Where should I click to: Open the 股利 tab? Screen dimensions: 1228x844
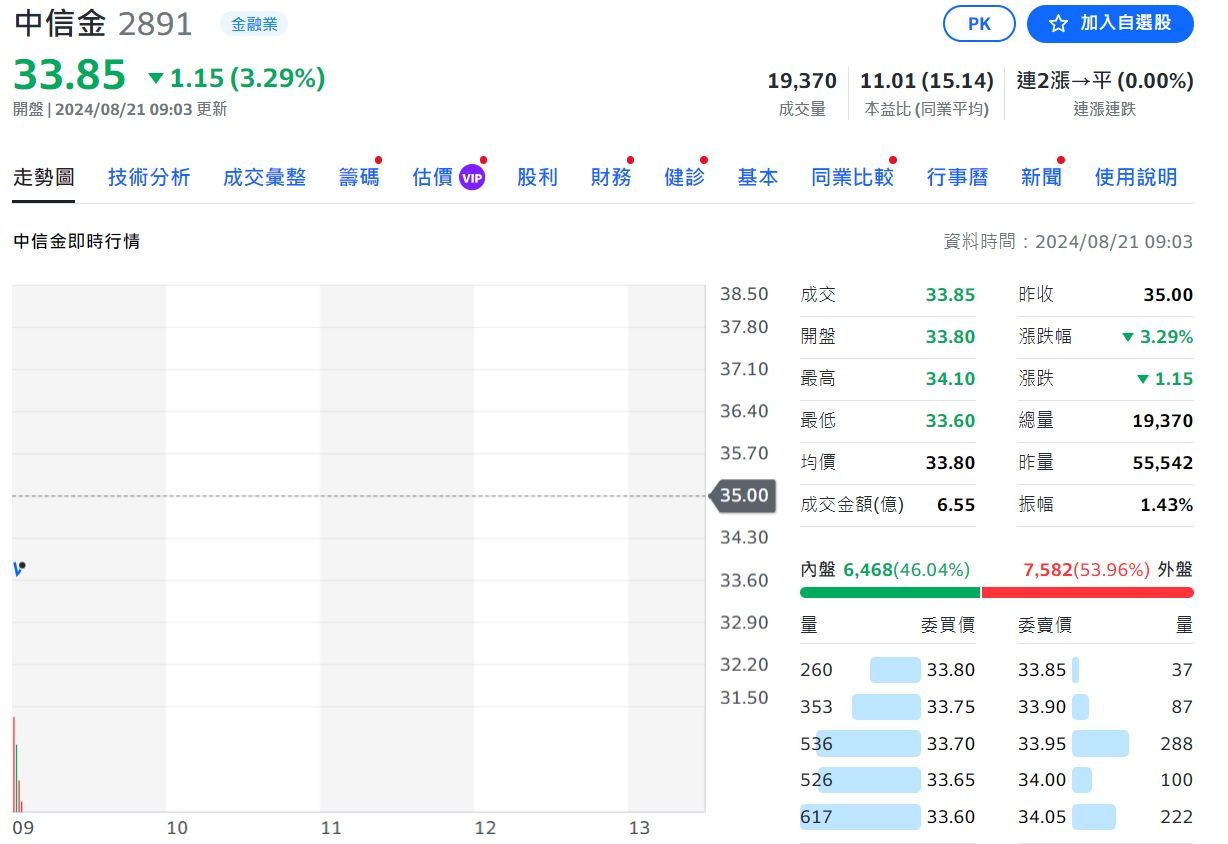point(537,176)
